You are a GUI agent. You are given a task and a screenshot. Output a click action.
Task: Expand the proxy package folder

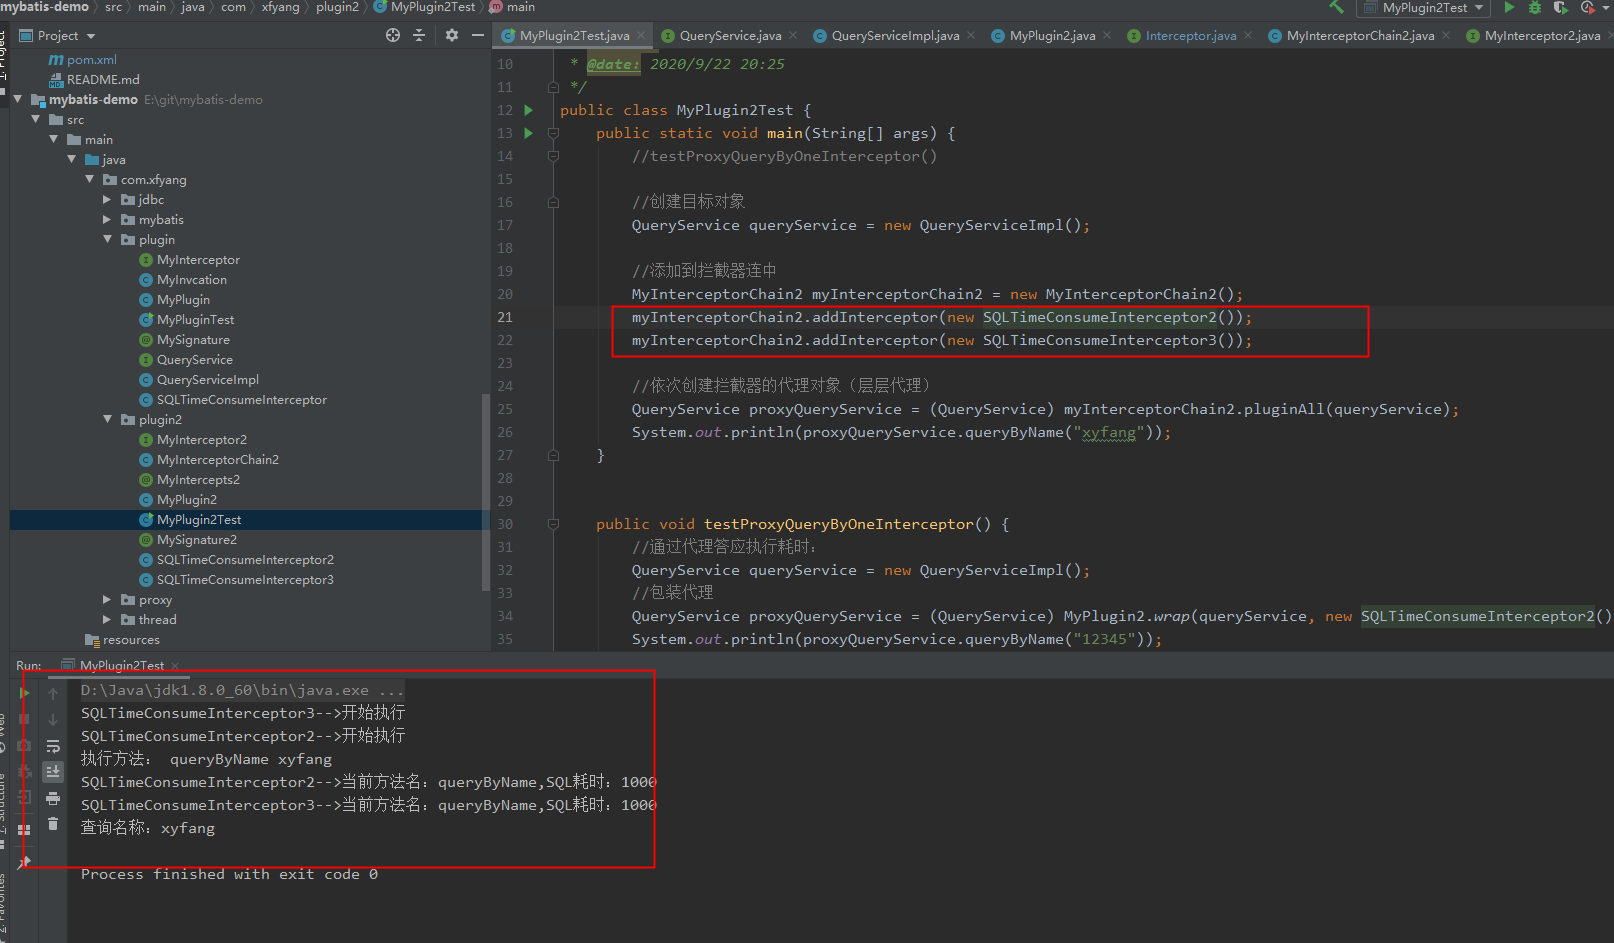pos(107,600)
